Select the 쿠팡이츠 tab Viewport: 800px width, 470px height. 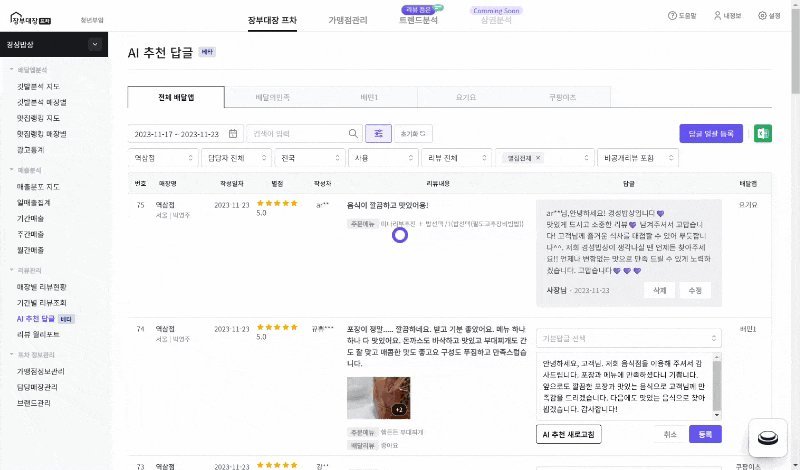point(562,97)
